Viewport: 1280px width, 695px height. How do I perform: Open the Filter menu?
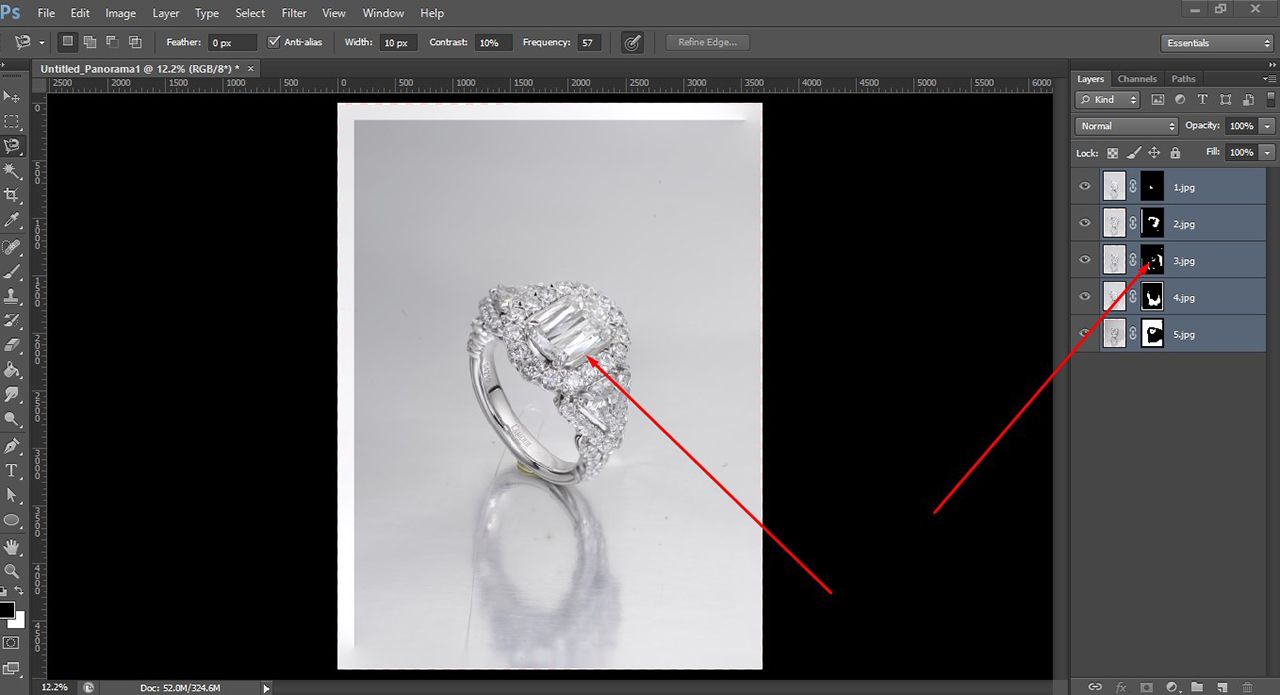click(x=293, y=13)
